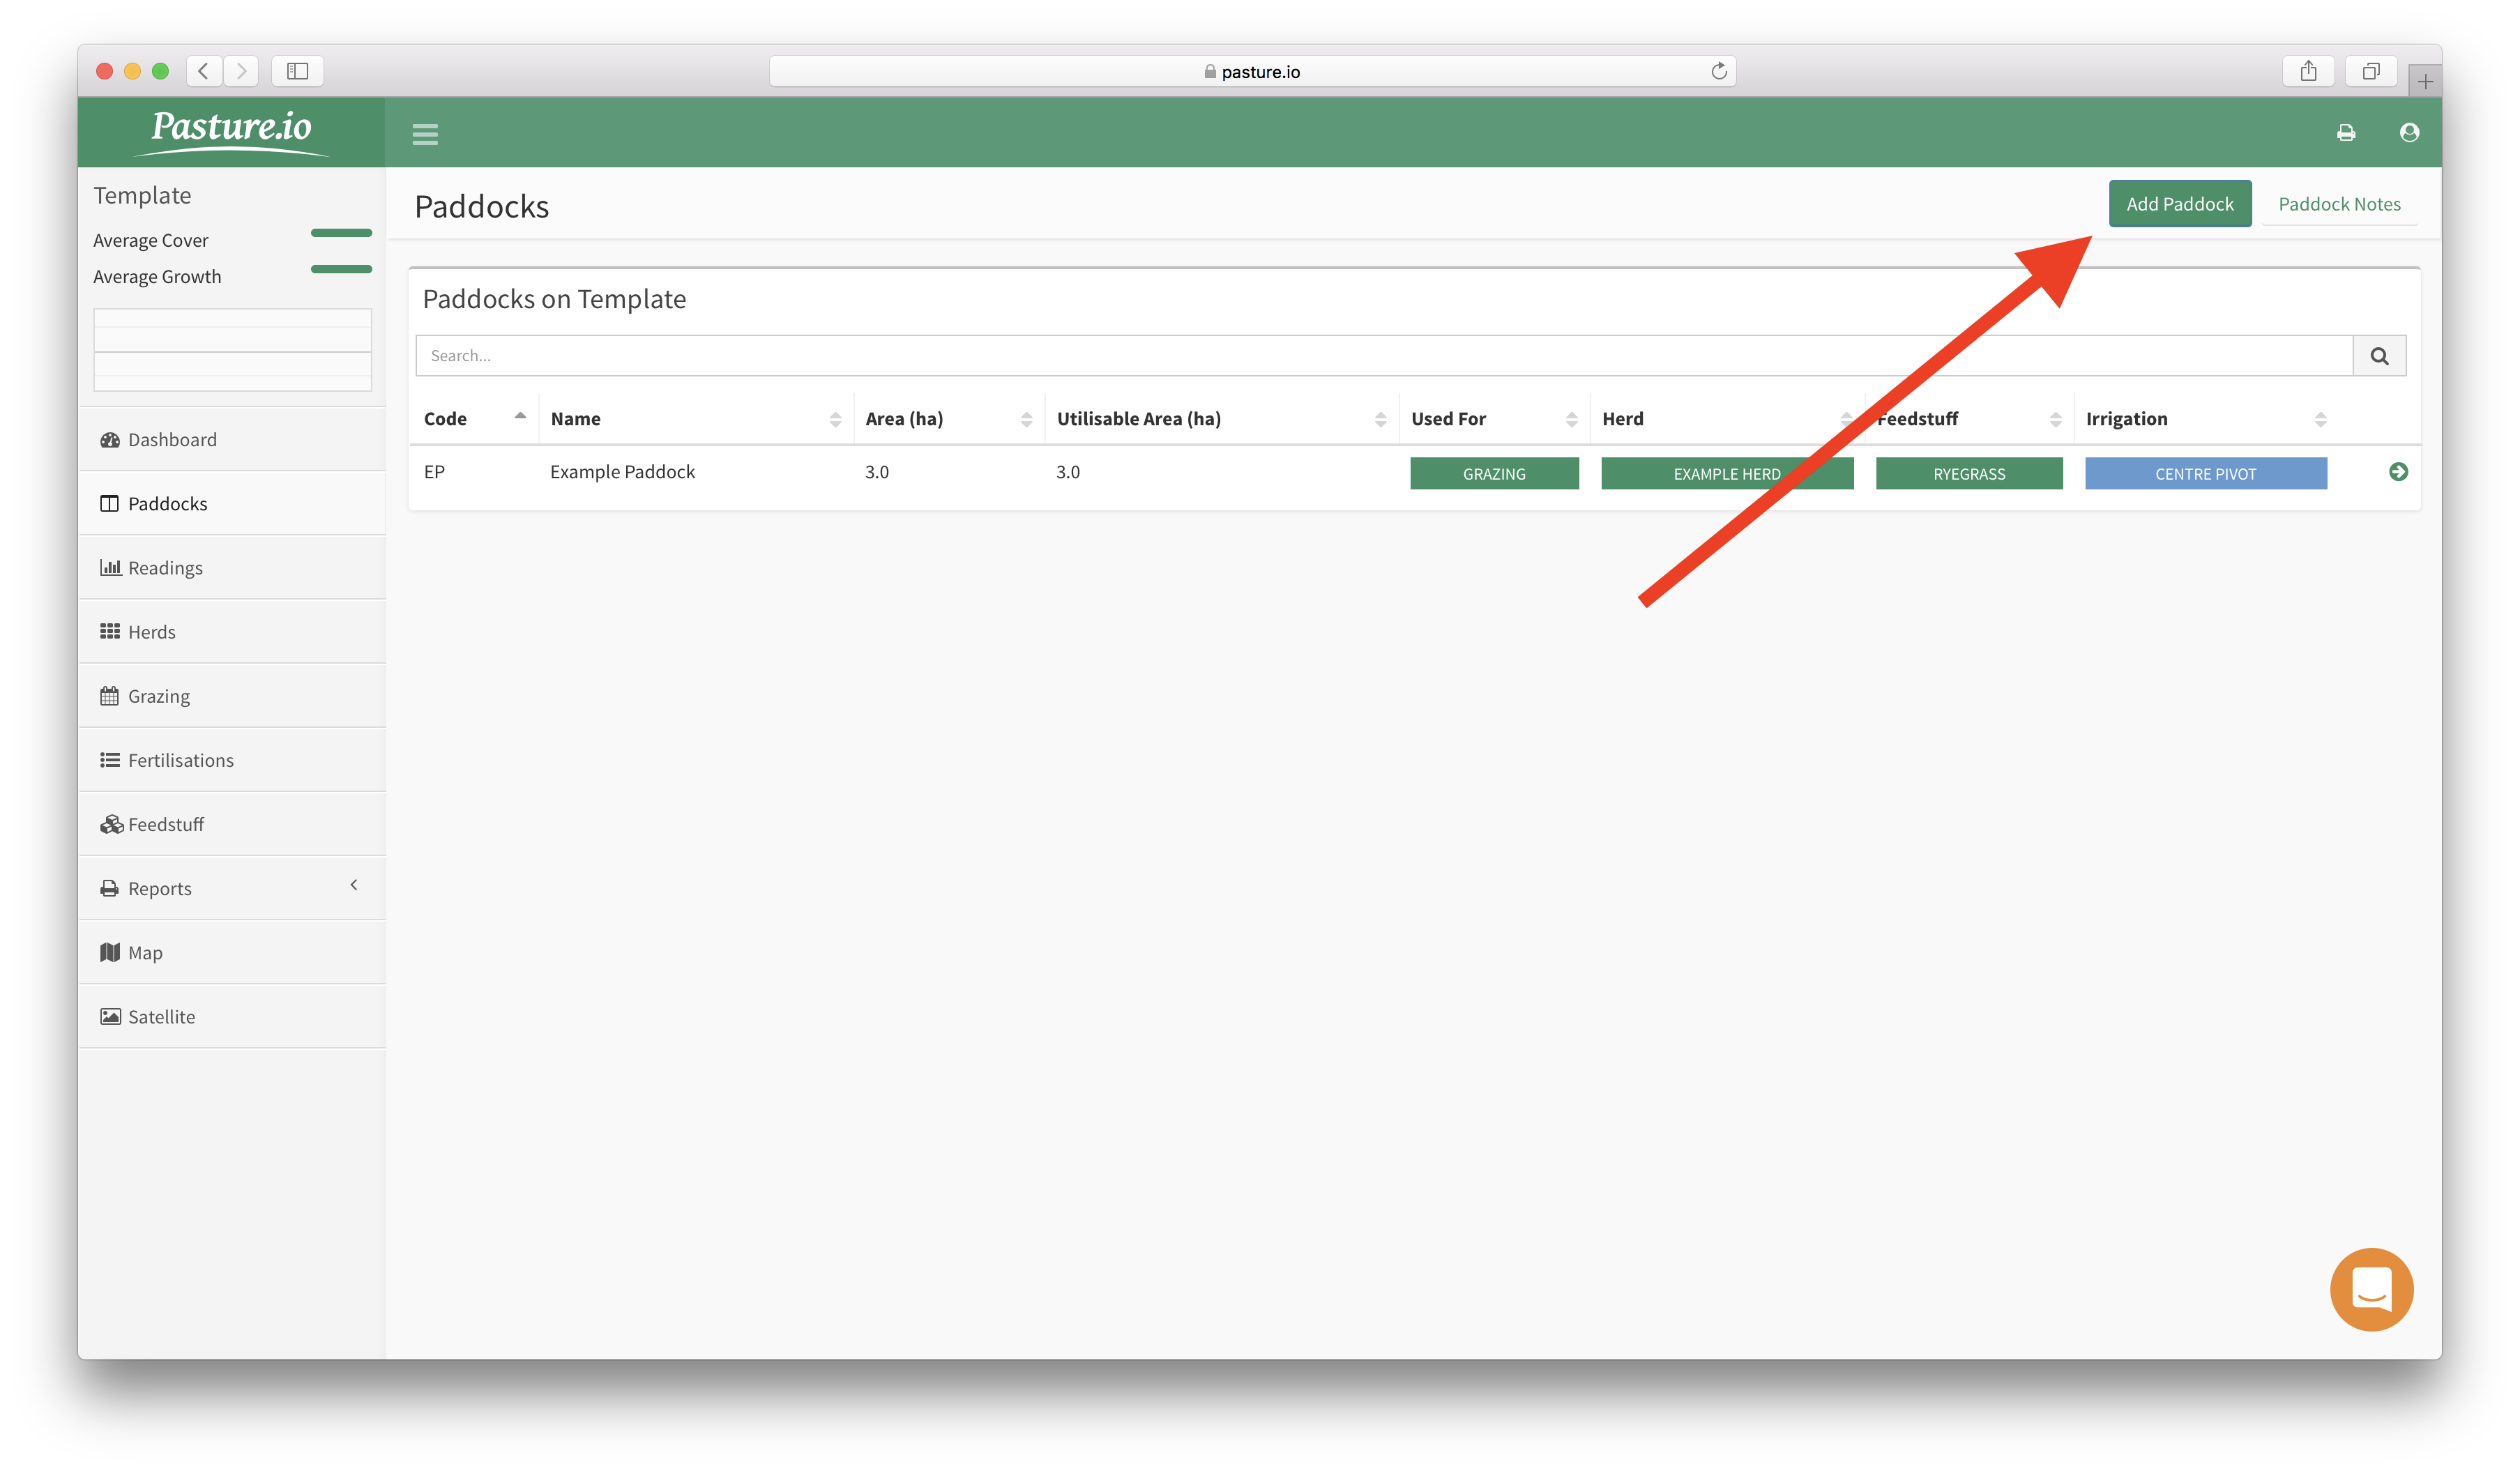Click the Template farm name

pyautogui.click(x=142, y=196)
